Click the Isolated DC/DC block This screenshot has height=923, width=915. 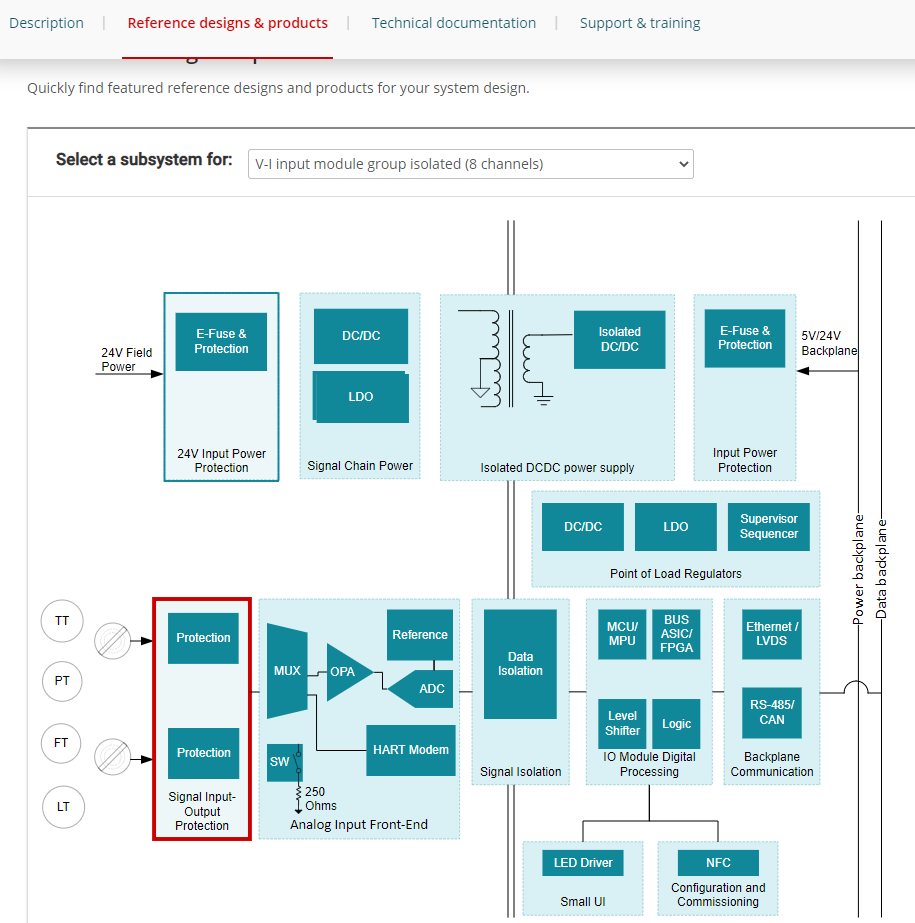619,339
